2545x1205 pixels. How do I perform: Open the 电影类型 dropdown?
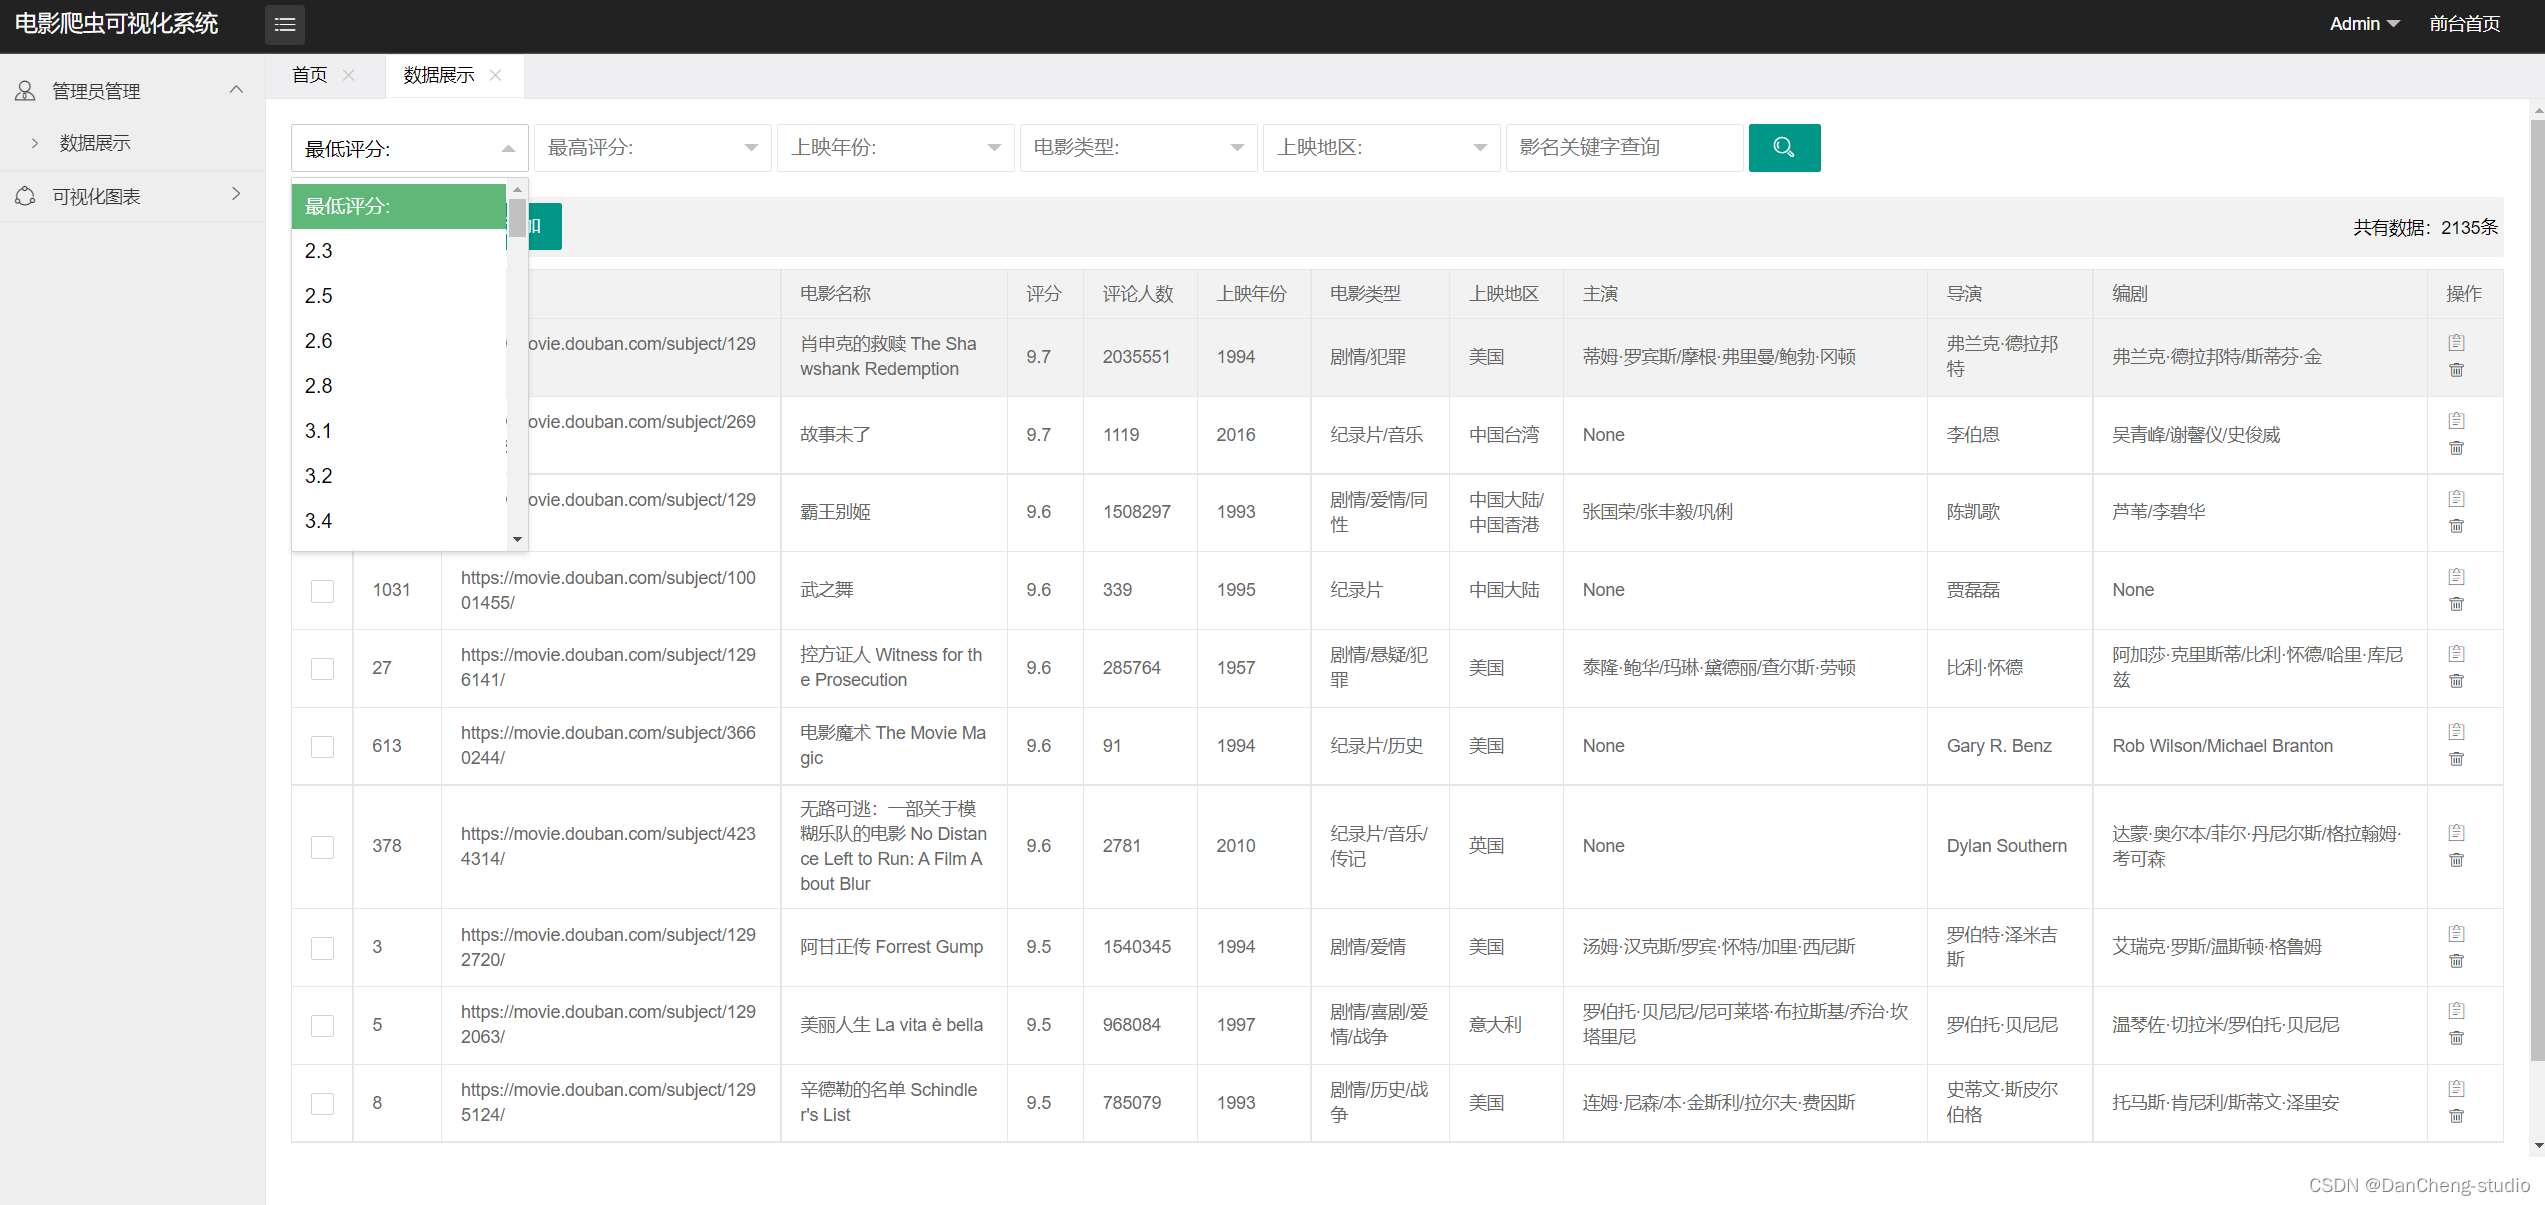1139,148
